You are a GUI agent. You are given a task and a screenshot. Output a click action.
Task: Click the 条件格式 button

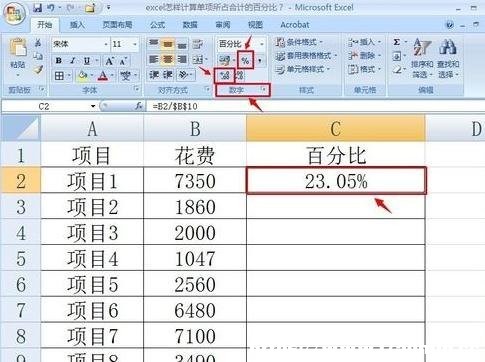[299, 42]
